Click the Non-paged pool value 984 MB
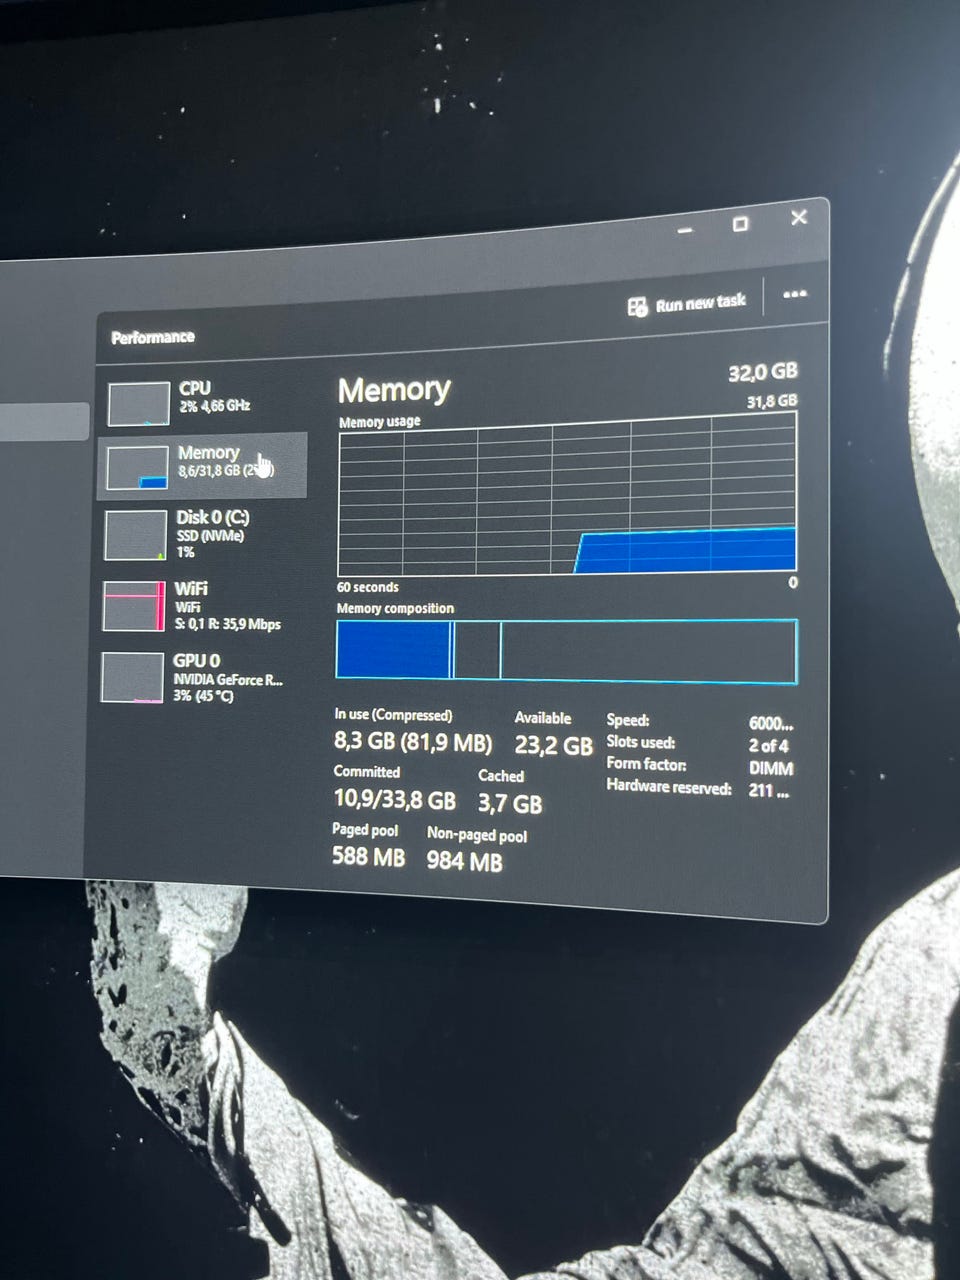This screenshot has height=1280, width=960. tap(464, 861)
